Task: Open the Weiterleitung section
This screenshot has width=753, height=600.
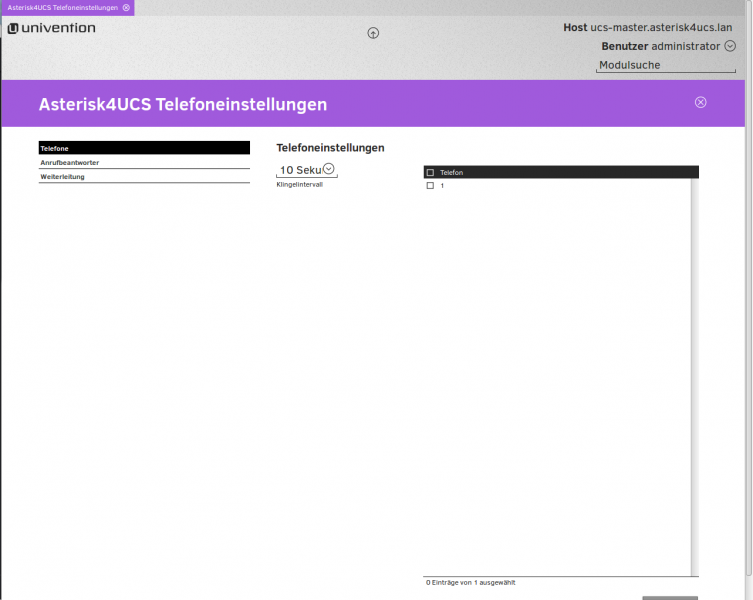Action: (x=144, y=177)
